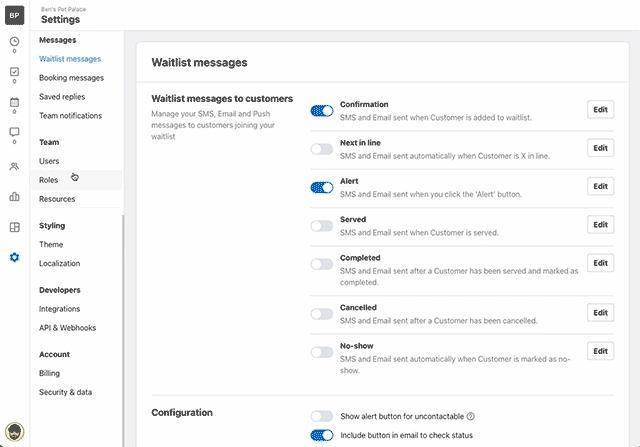The width and height of the screenshot is (640, 447).
Task: Open the calendar bookings icon in sidebar
Action: point(14,102)
